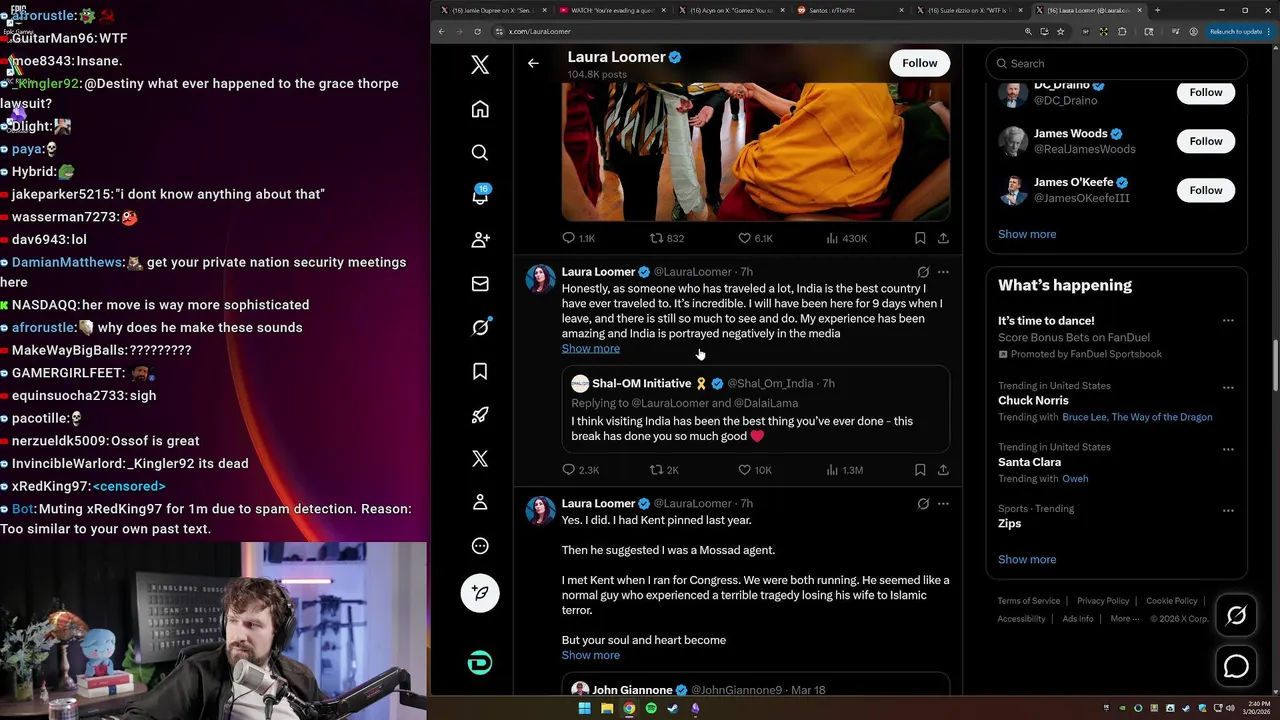Viewport: 1280px width, 720px height.
Task: Open Messages envelope icon
Action: pyautogui.click(x=480, y=284)
